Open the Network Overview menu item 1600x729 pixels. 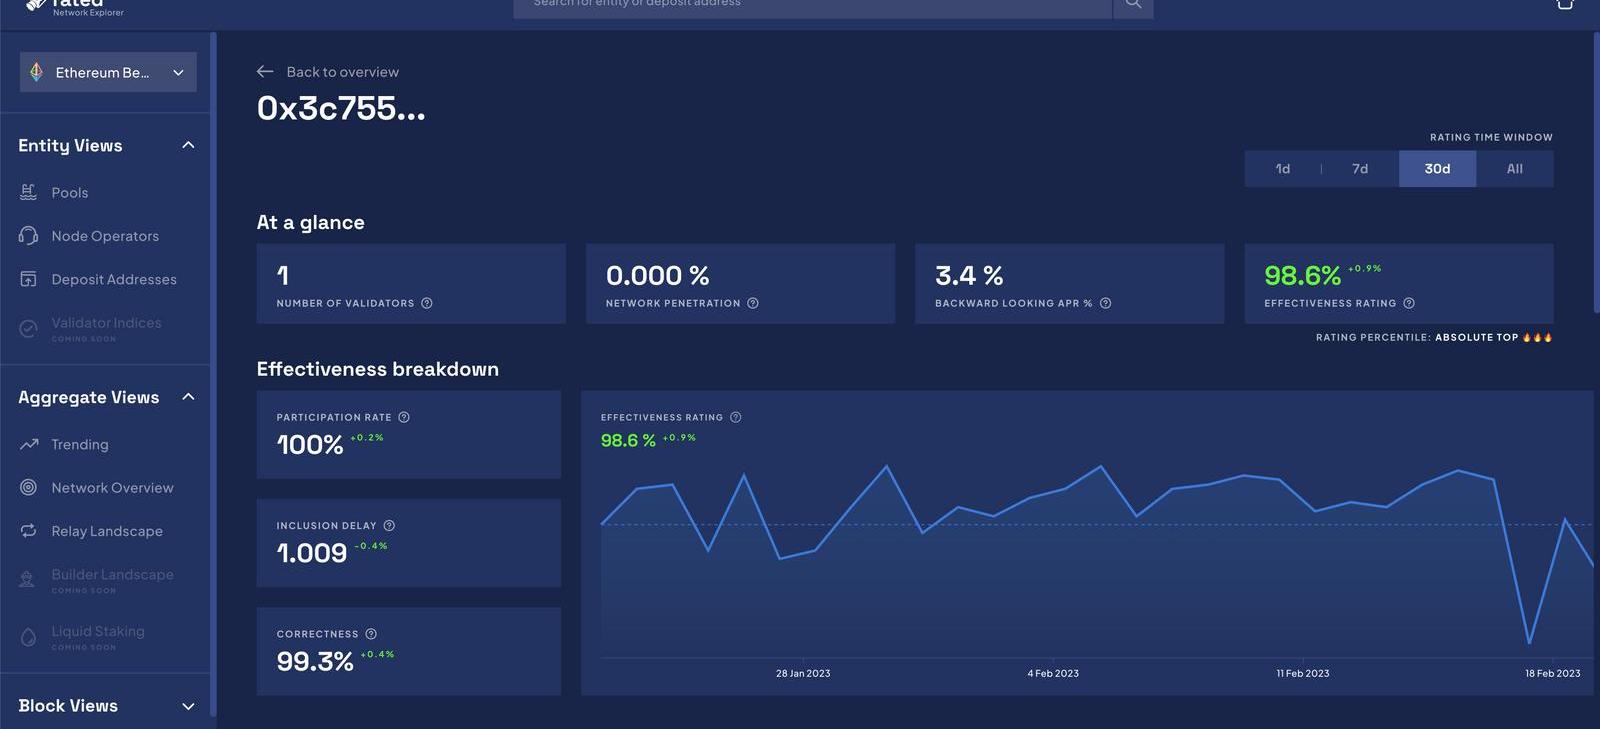[x=112, y=488]
